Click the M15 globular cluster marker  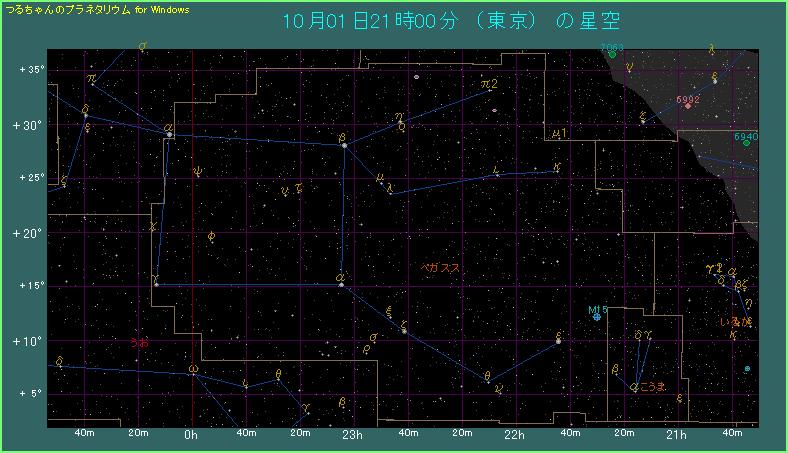point(597,317)
